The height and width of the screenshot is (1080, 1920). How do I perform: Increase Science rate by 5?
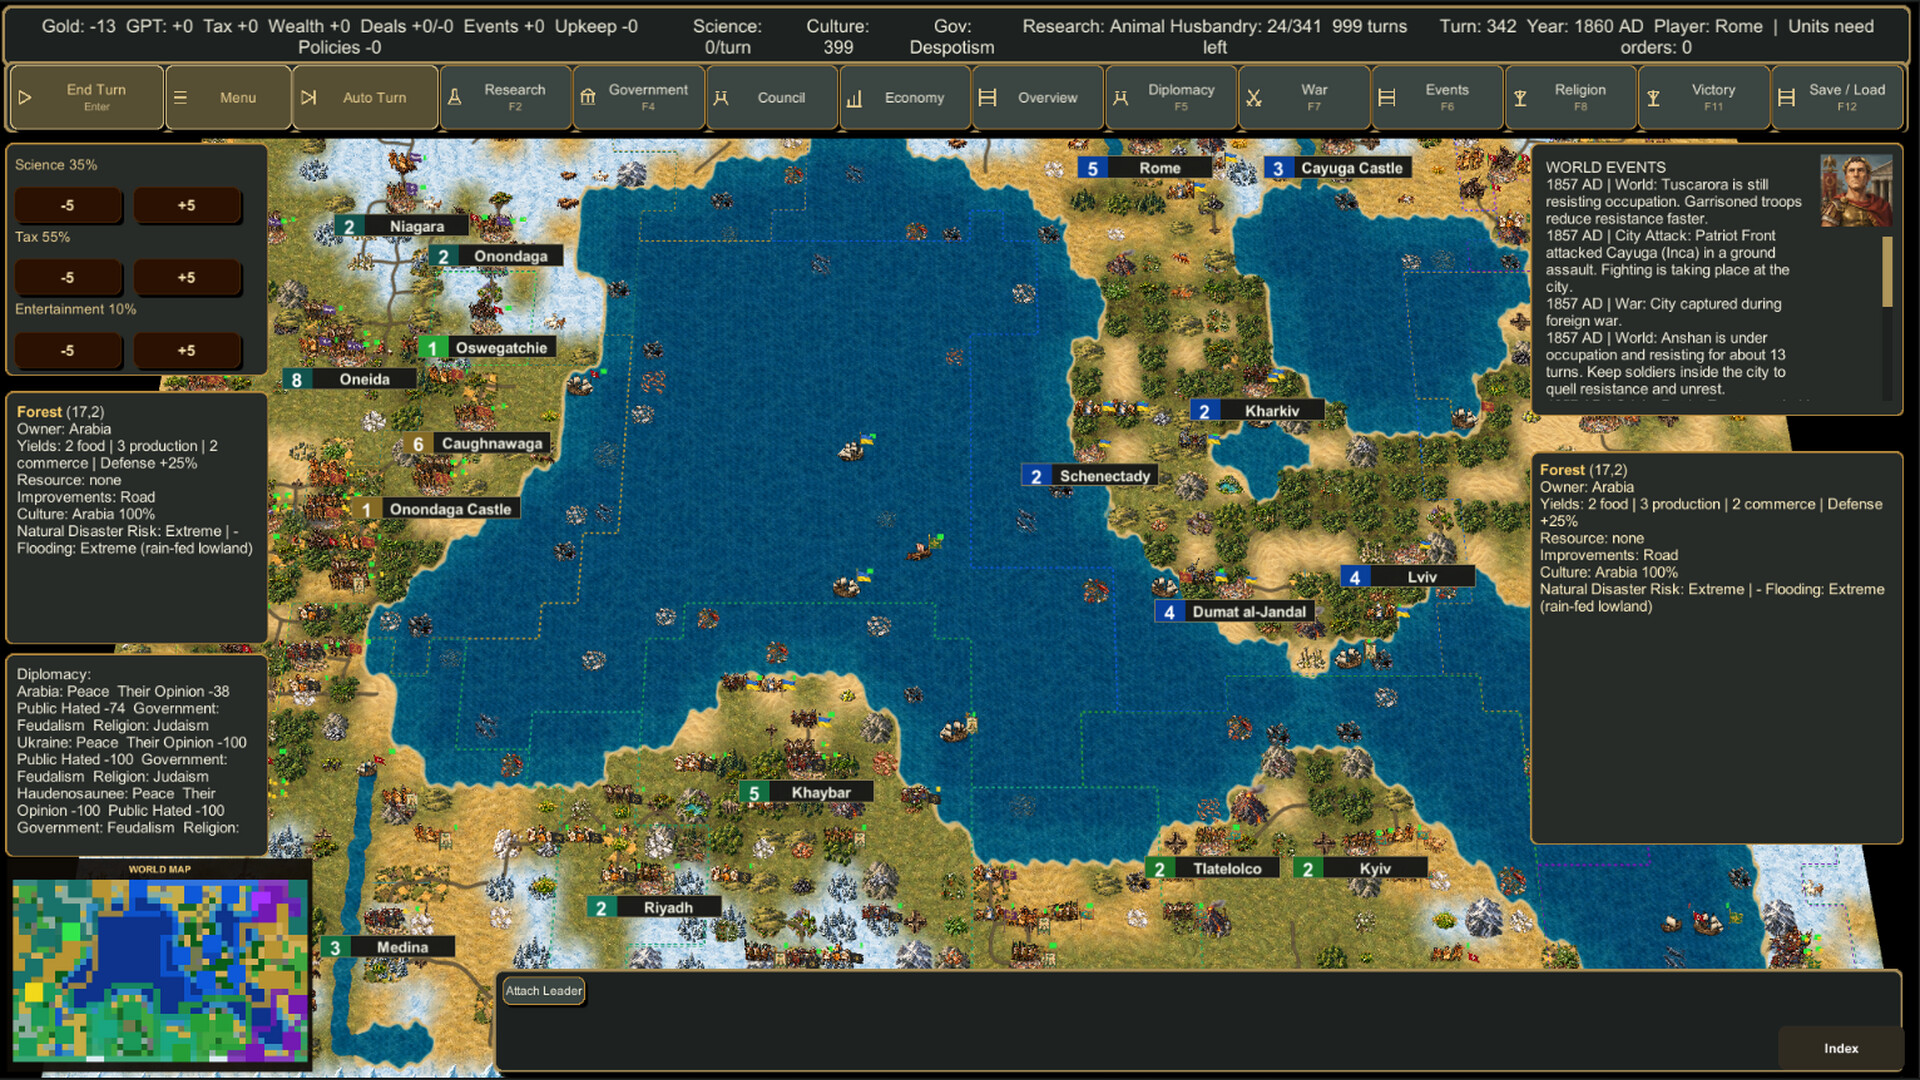187,205
